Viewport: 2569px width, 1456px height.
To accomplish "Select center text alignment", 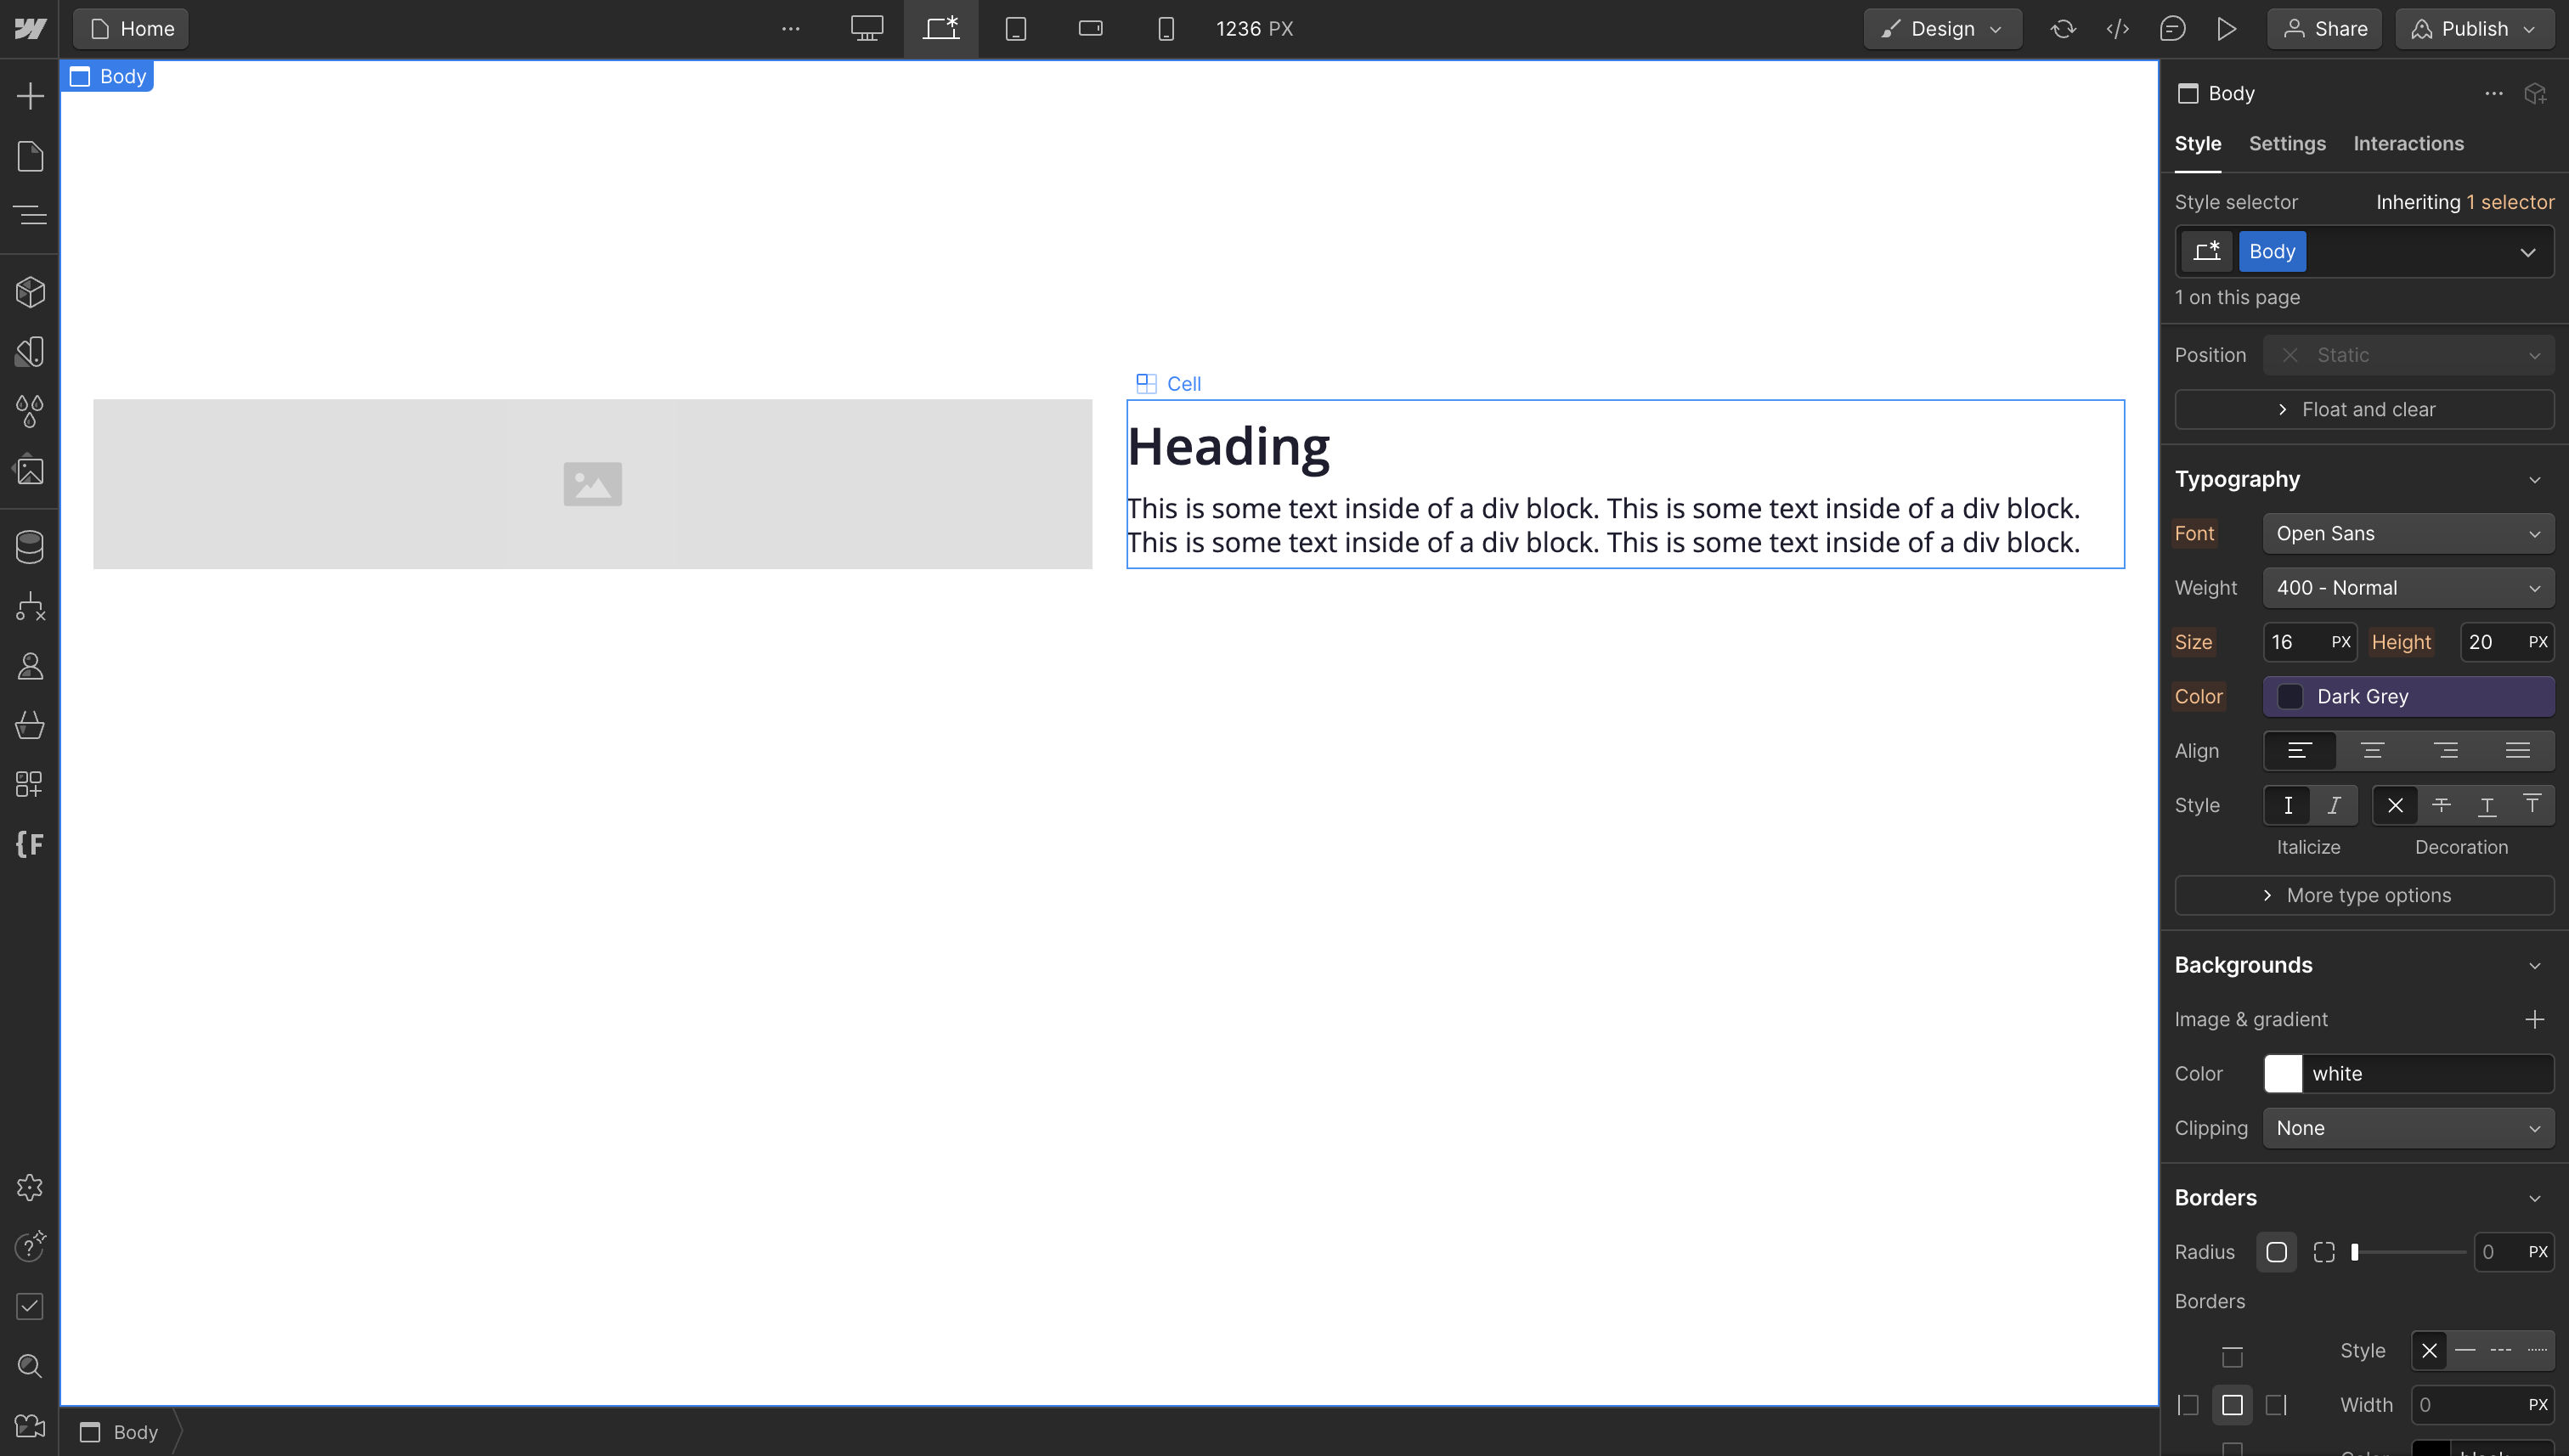I will pyautogui.click(x=2372, y=751).
